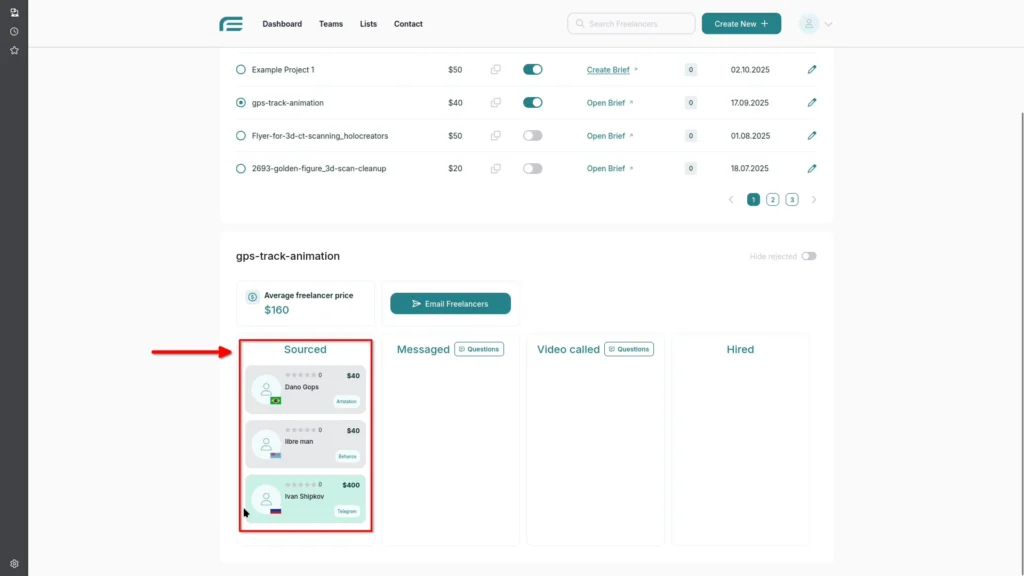Go to next page with right chevron
This screenshot has width=1024, height=576.
(814, 200)
